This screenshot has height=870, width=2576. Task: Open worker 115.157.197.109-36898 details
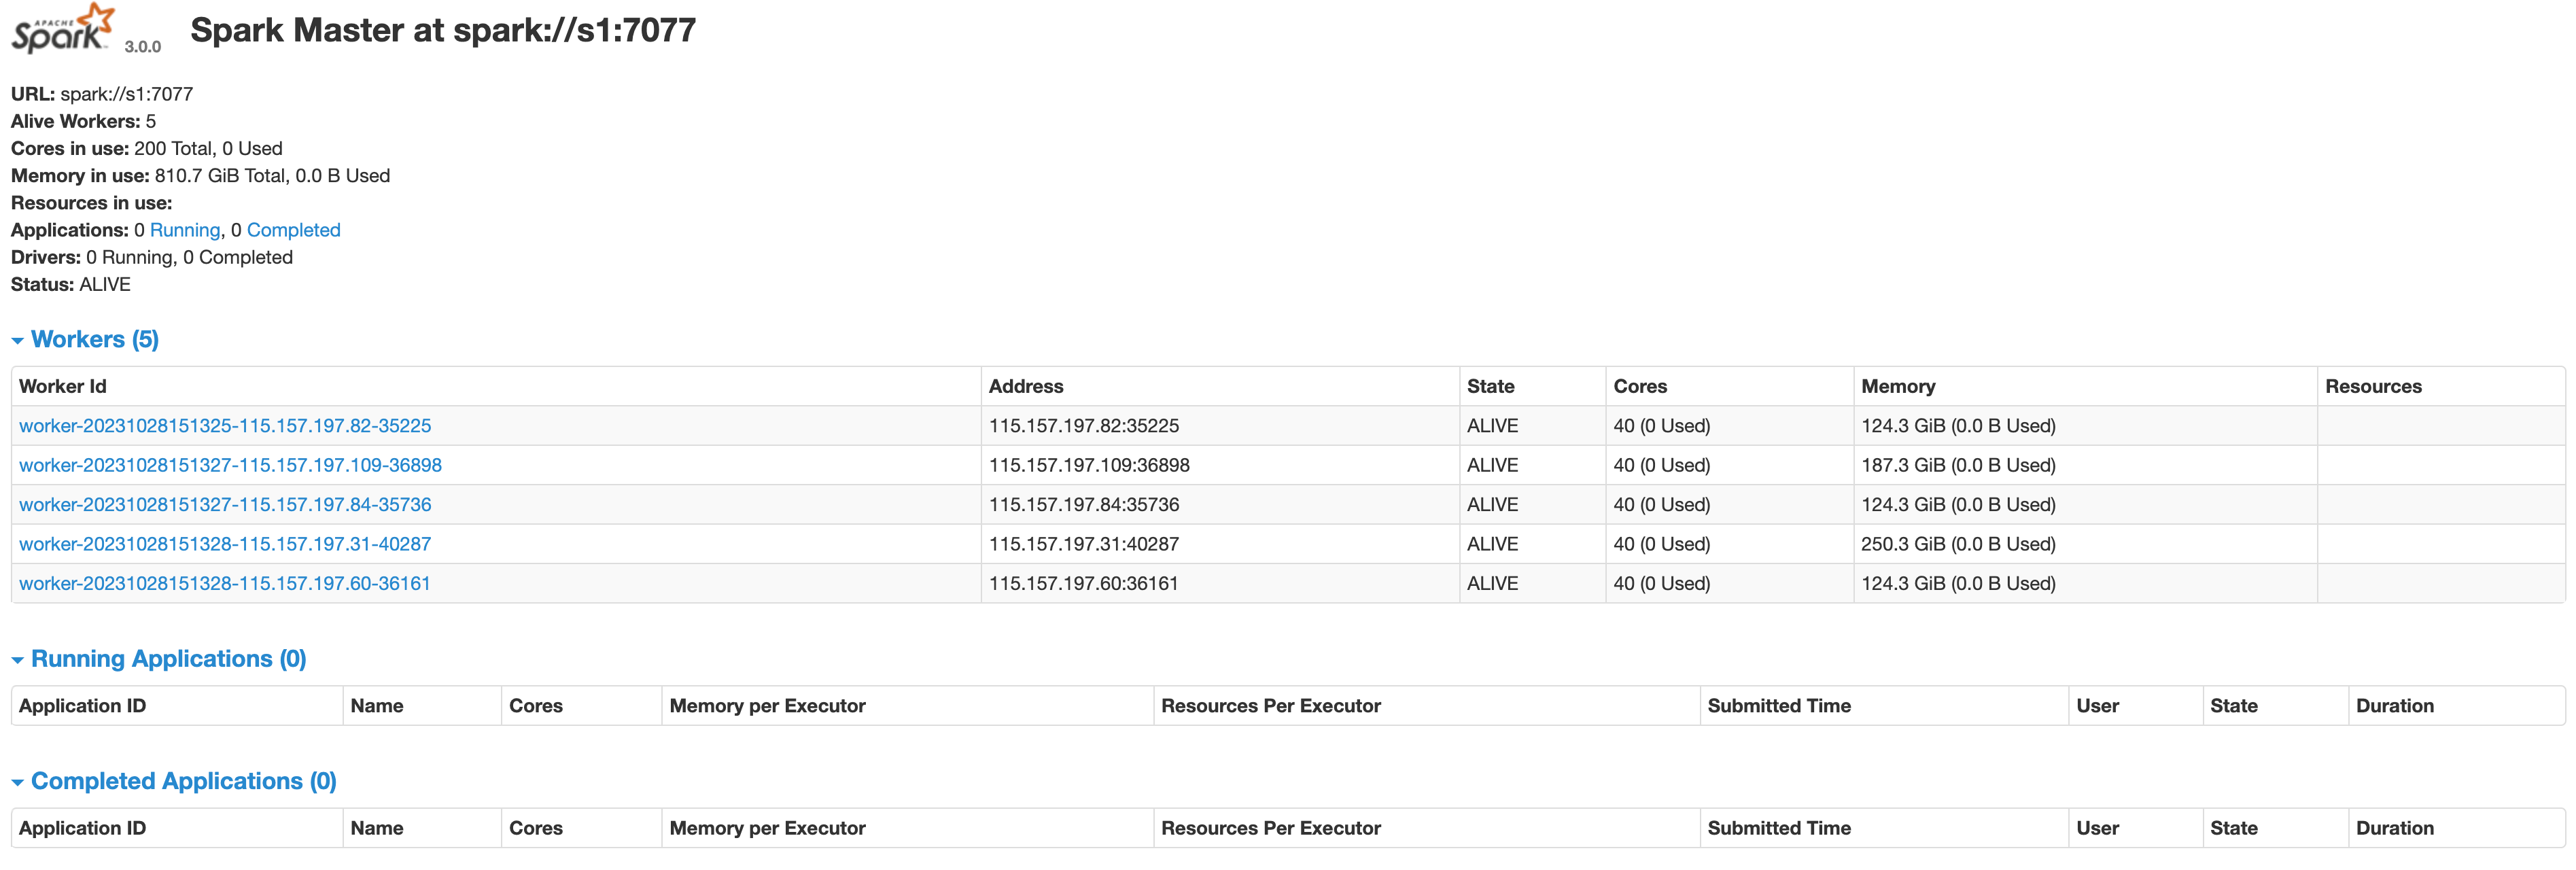point(230,465)
